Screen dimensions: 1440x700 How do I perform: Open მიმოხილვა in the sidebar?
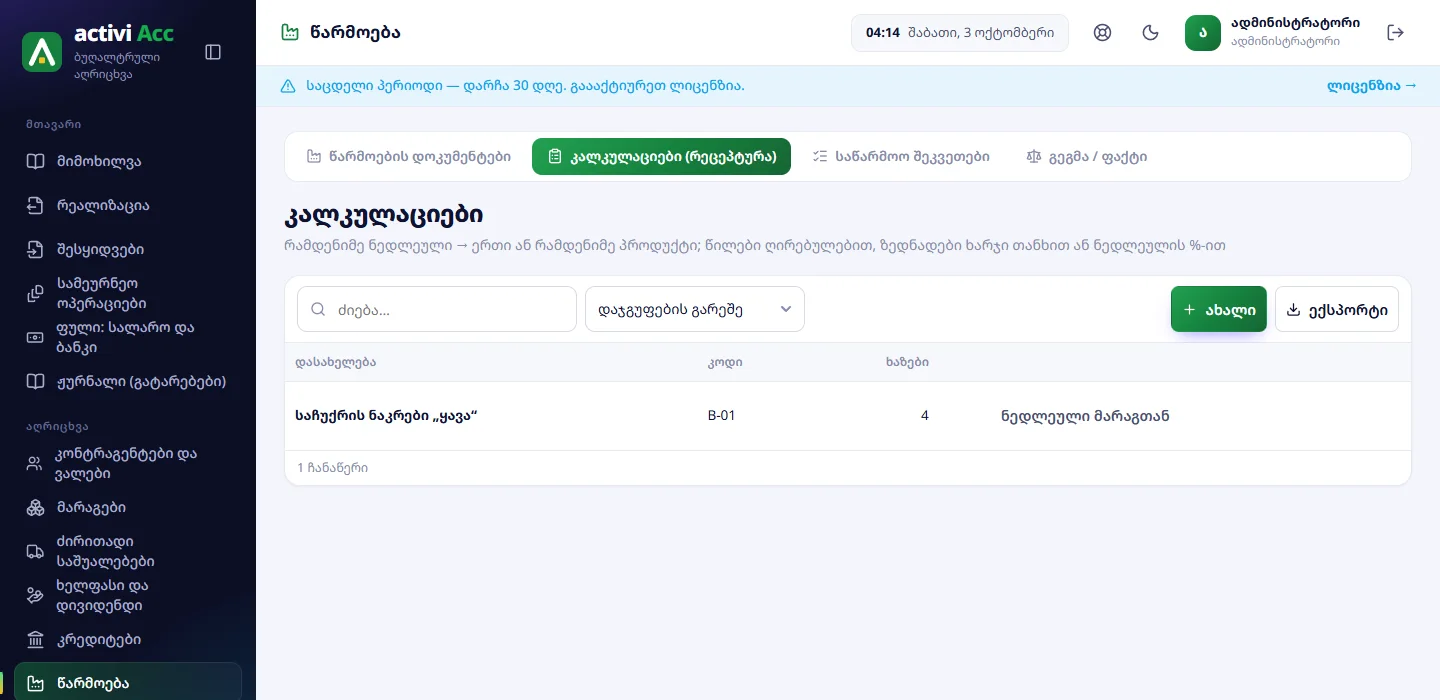pos(128,162)
